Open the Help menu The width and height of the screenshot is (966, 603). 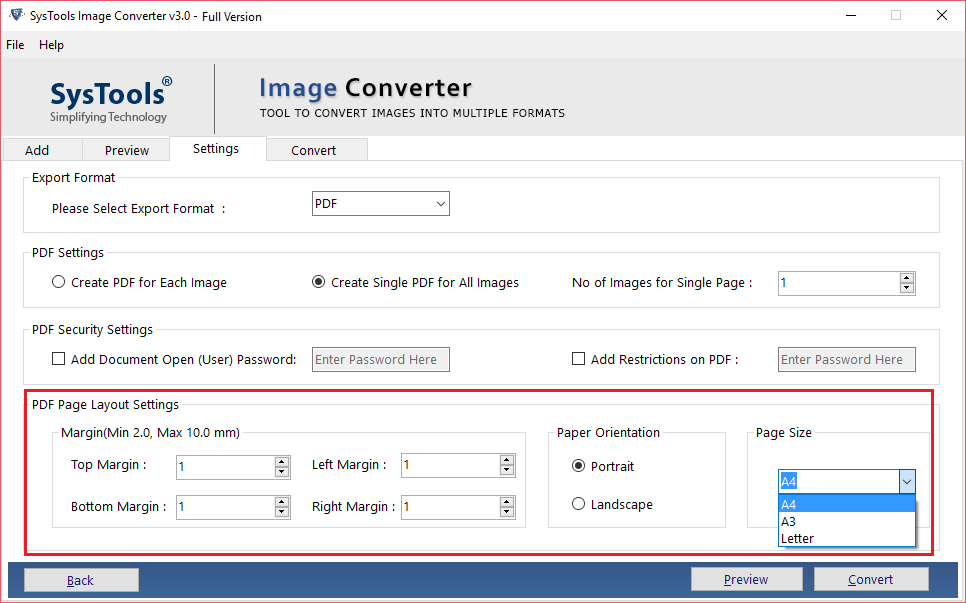[x=51, y=45]
